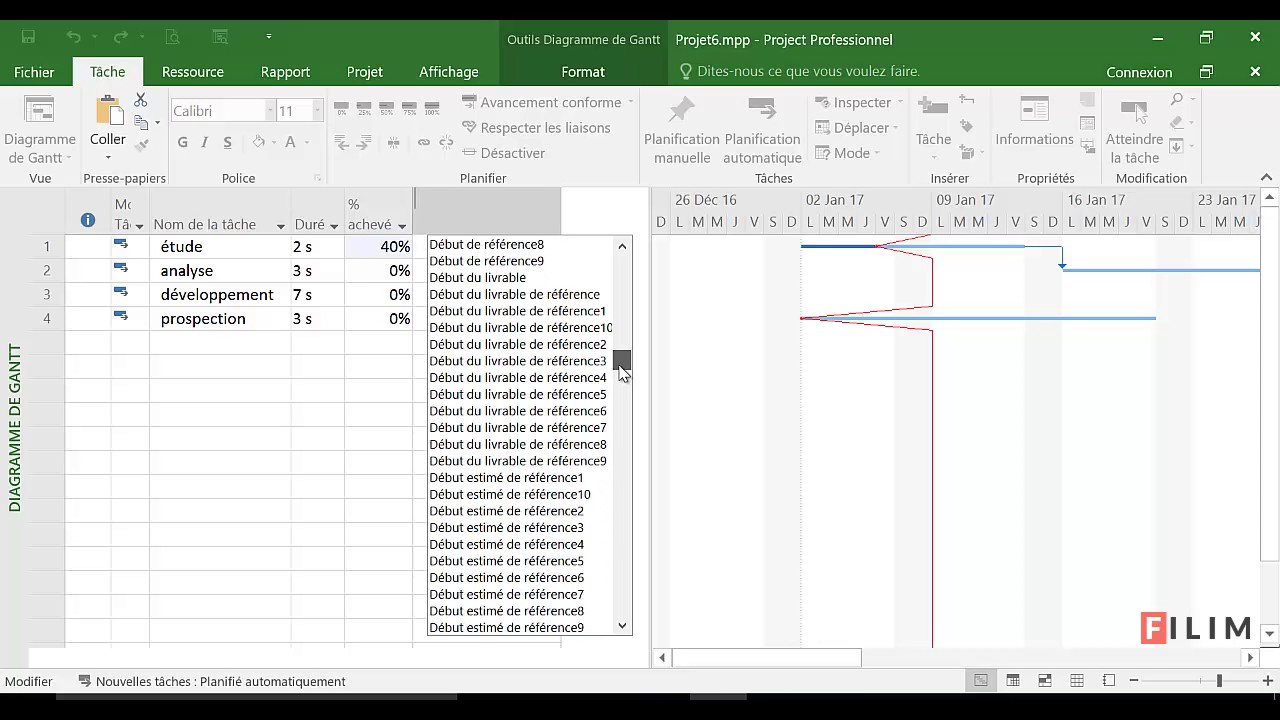Switch to the Affichage tab
Image resolution: width=1280 pixels, height=720 pixels.
point(449,72)
